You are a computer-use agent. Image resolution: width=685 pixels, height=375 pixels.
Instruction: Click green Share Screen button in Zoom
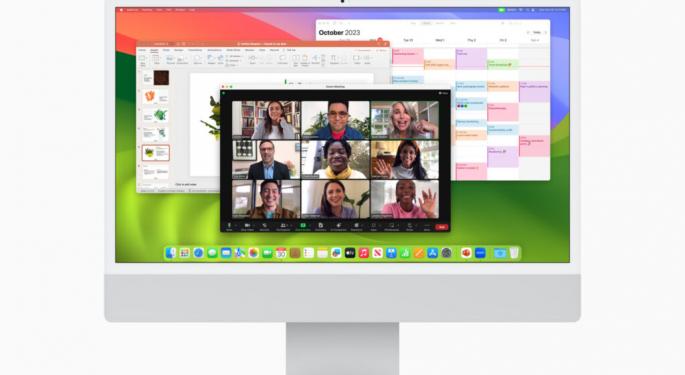tap(303, 226)
